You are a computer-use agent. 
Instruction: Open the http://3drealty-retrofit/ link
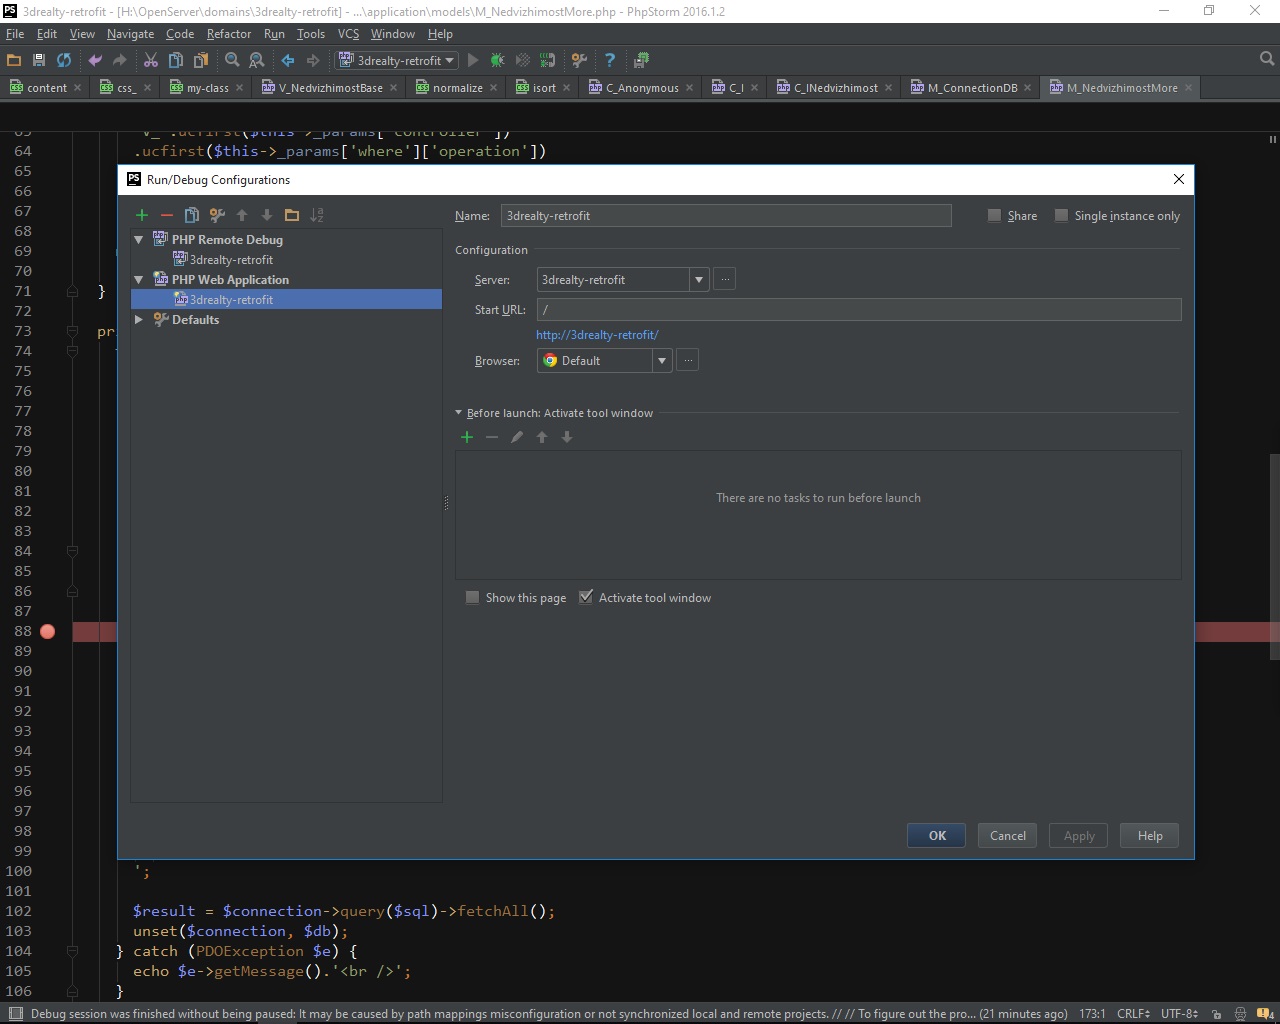pyautogui.click(x=597, y=335)
